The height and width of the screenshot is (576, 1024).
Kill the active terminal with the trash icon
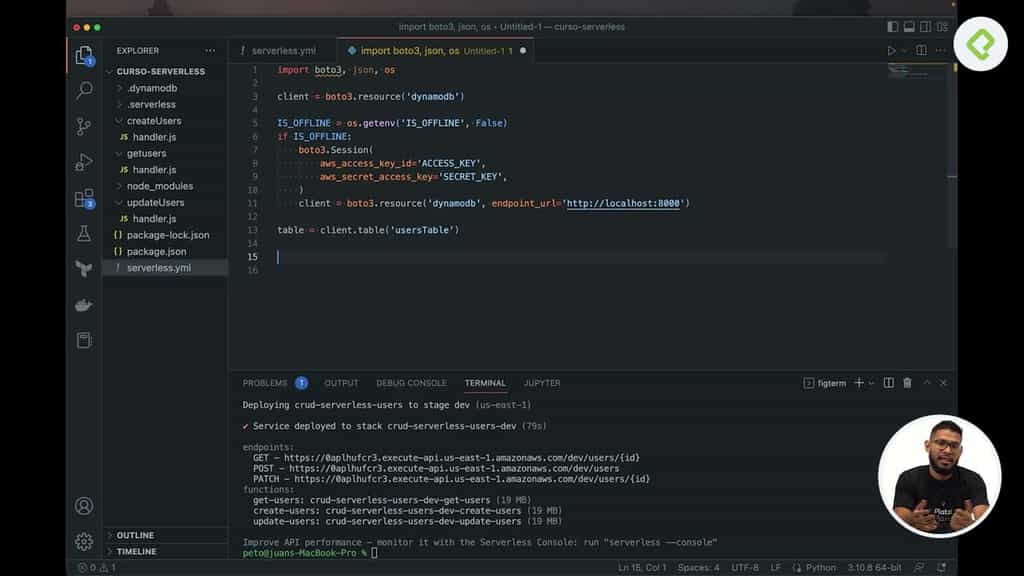906,382
